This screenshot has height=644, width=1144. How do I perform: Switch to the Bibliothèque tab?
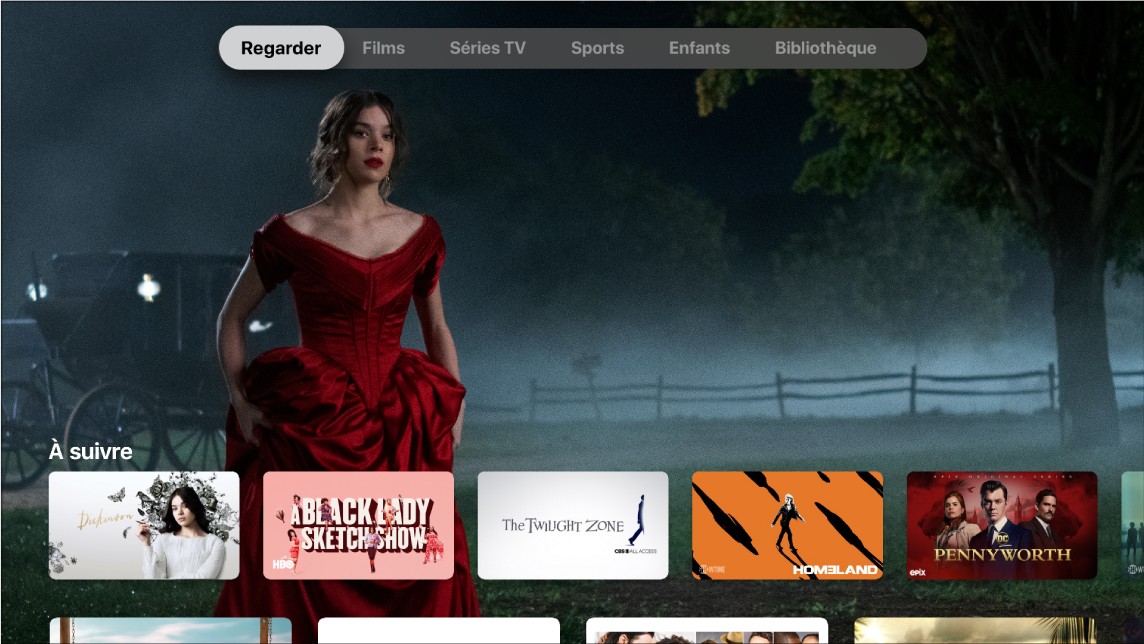tap(825, 48)
